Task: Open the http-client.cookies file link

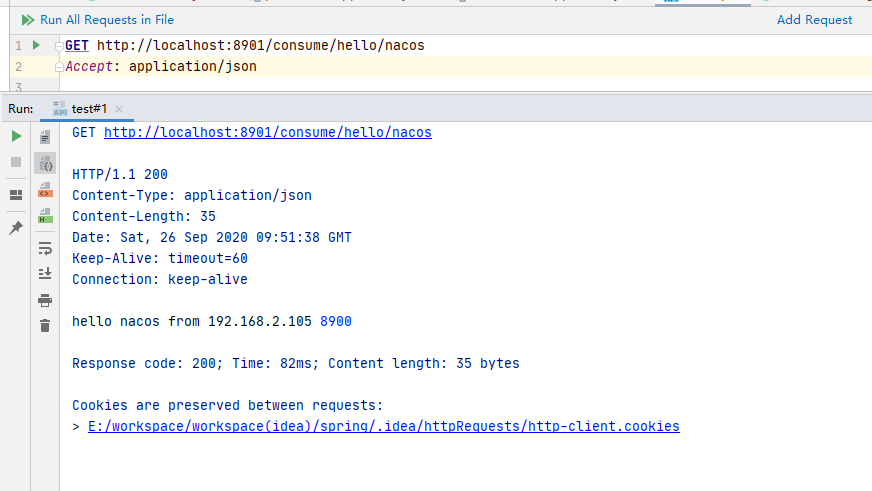Action: 383,426
